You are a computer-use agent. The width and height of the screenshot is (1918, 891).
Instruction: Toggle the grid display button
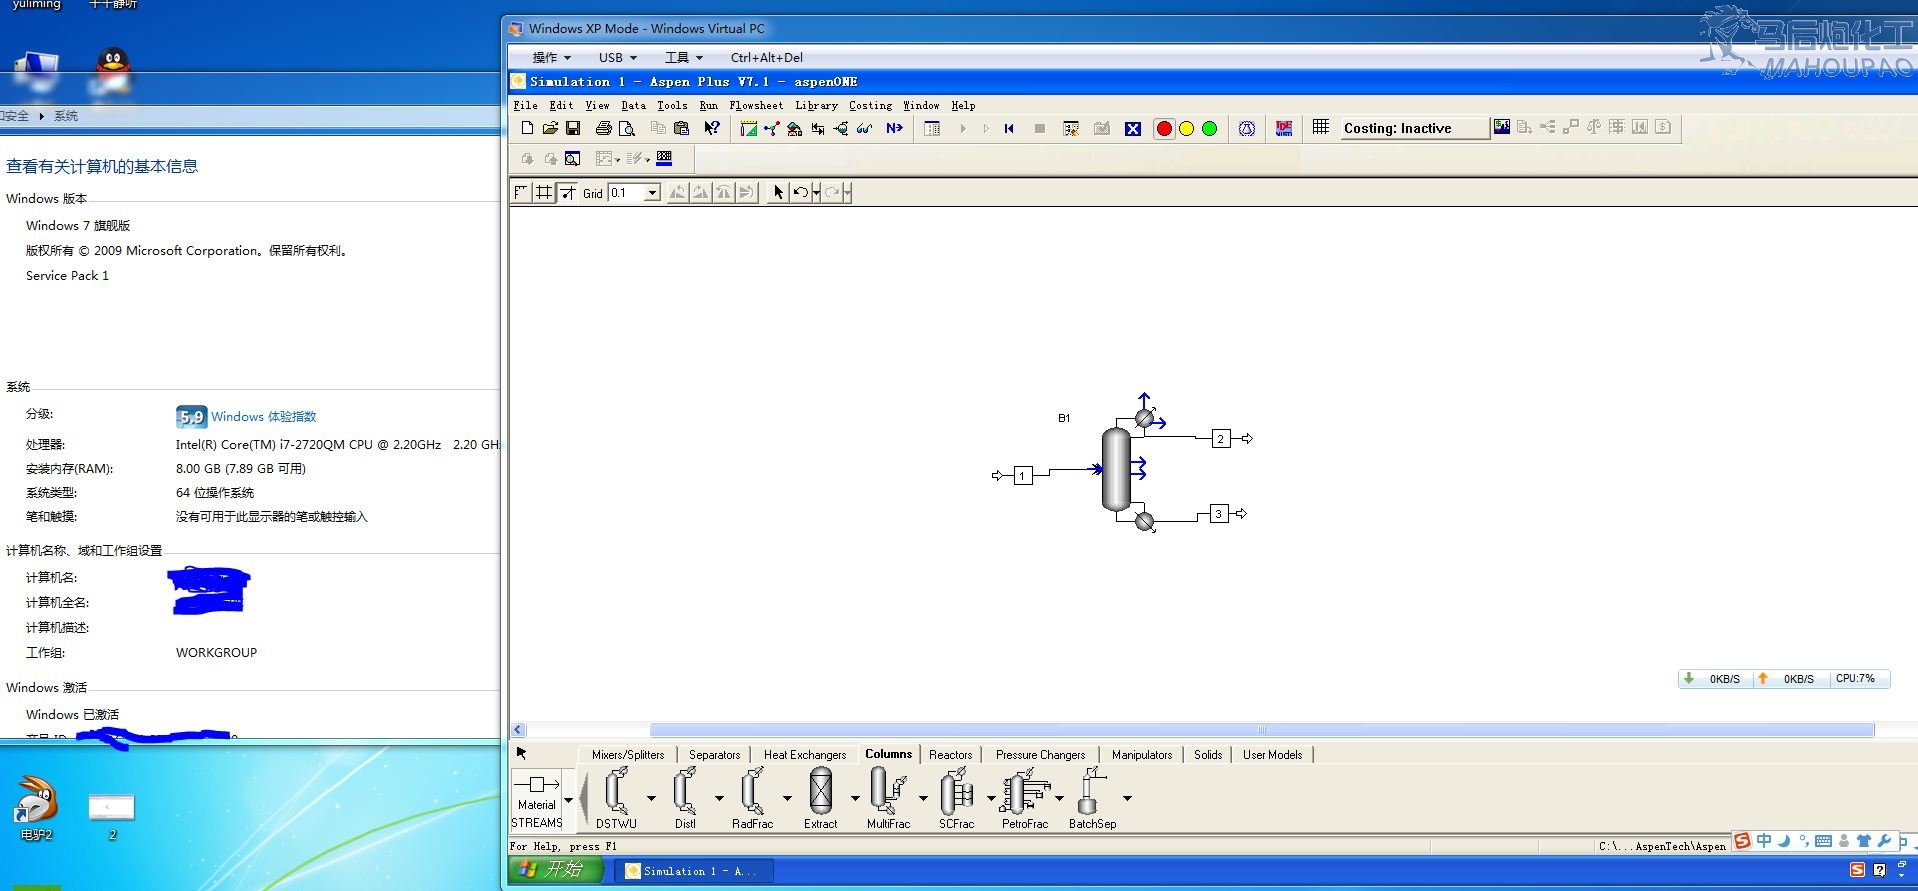[x=544, y=192]
